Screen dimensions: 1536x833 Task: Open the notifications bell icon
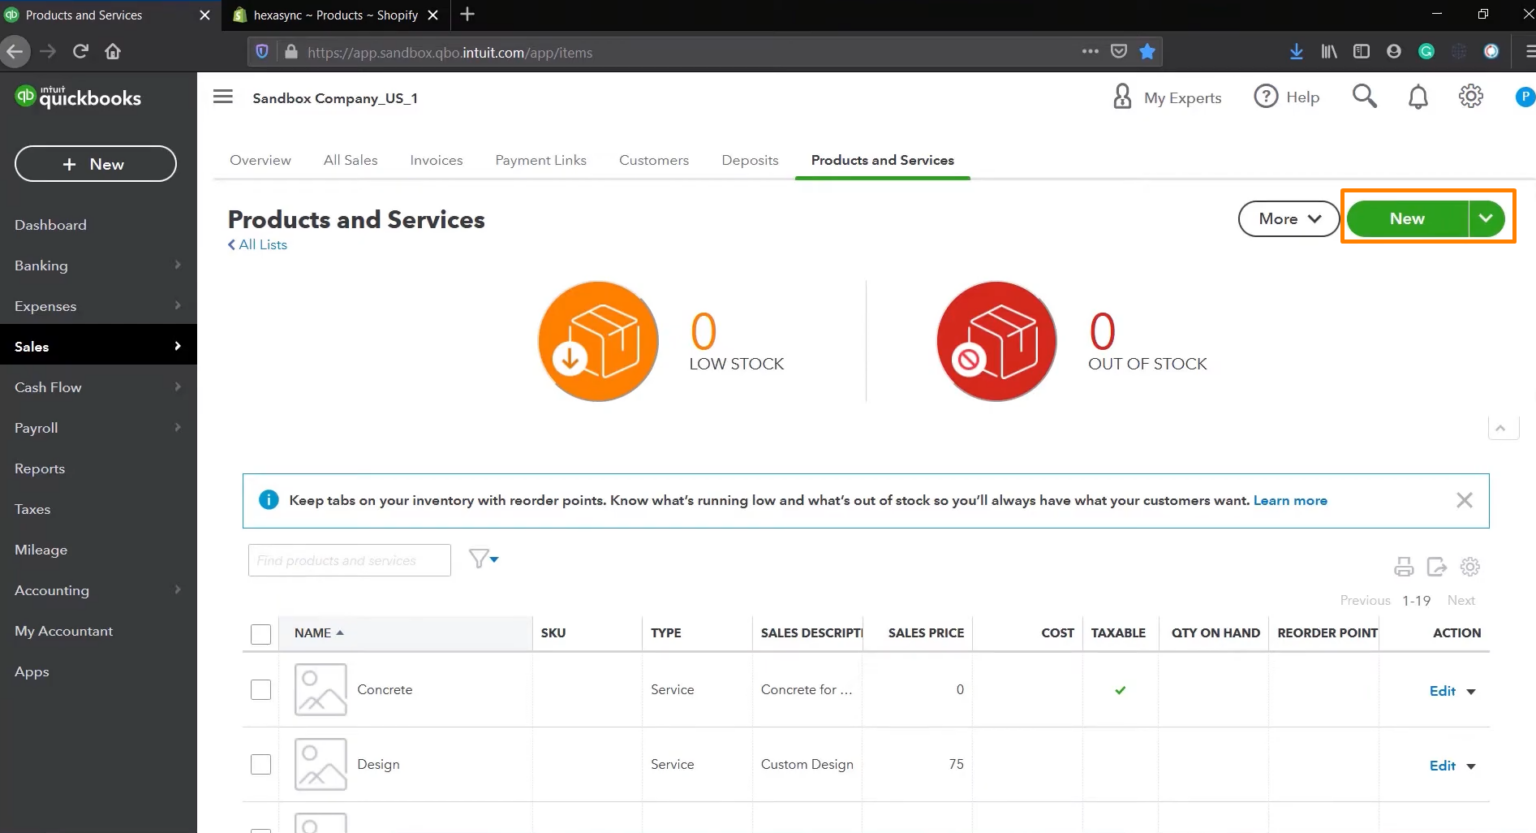pos(1418,97)
